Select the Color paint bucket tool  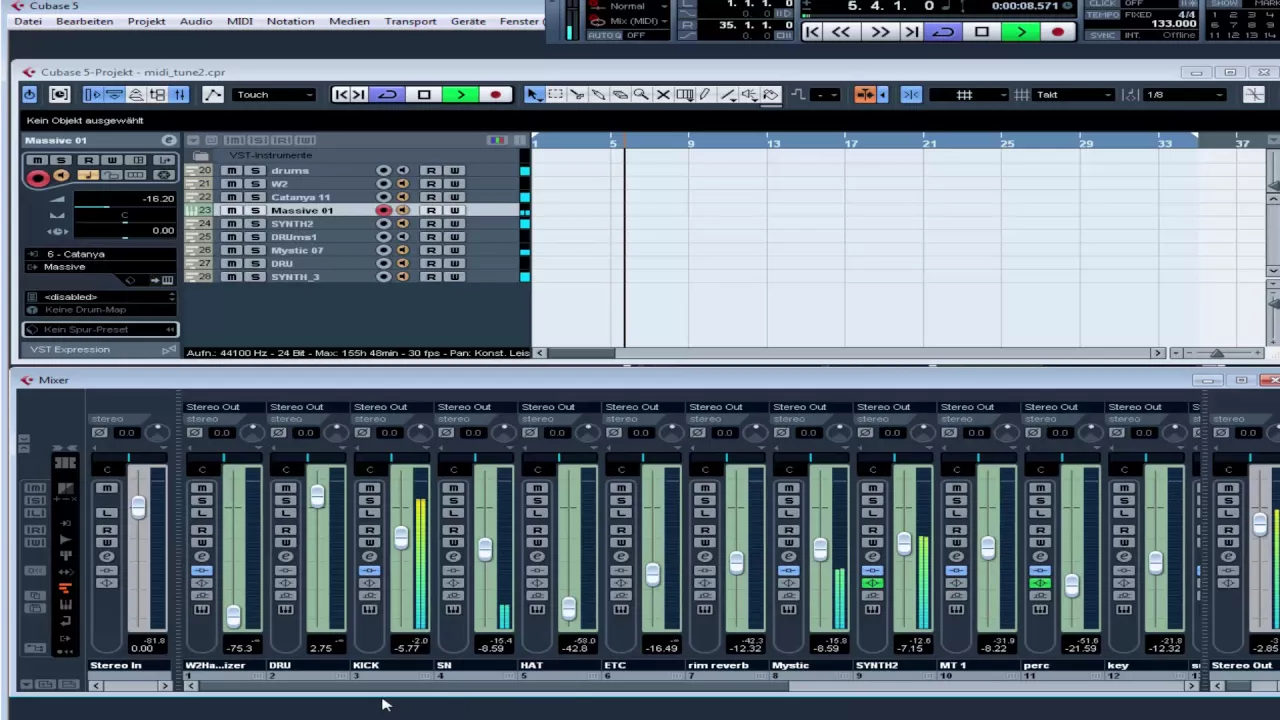pyautogui.click(x=771, y=94)
